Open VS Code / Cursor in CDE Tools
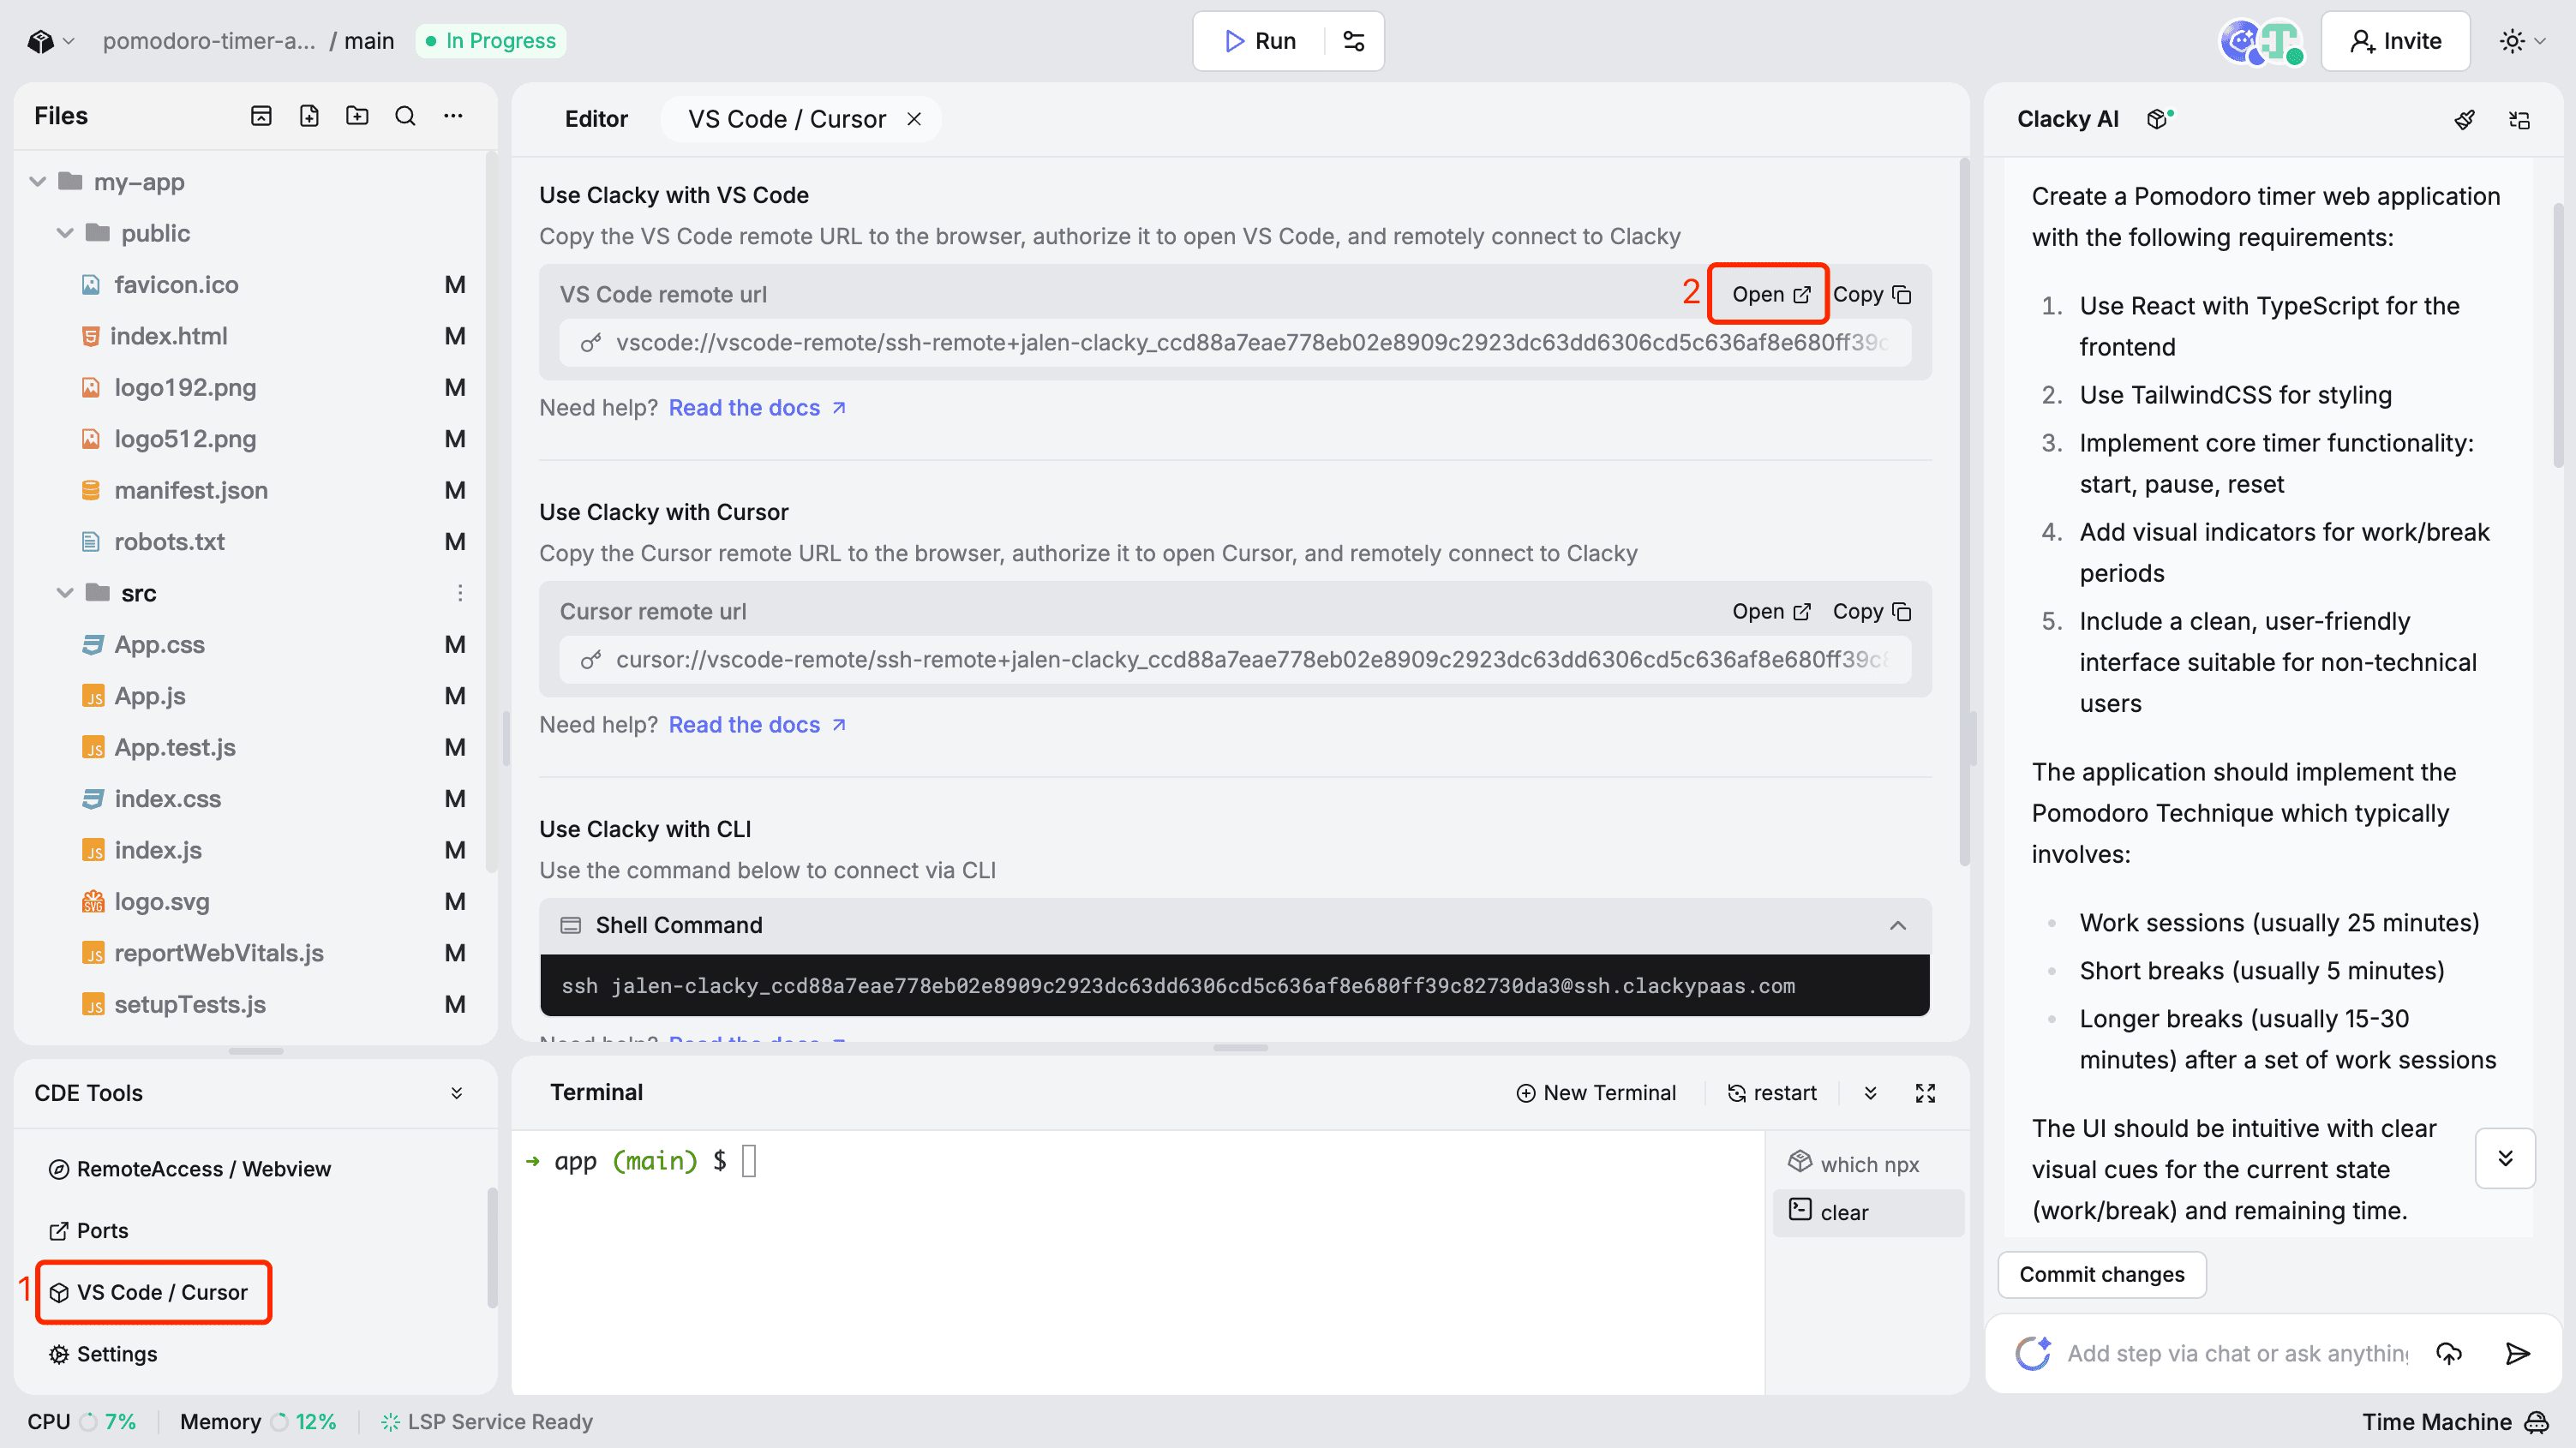The image size is (2576, 1448). tap(148, 1292)
